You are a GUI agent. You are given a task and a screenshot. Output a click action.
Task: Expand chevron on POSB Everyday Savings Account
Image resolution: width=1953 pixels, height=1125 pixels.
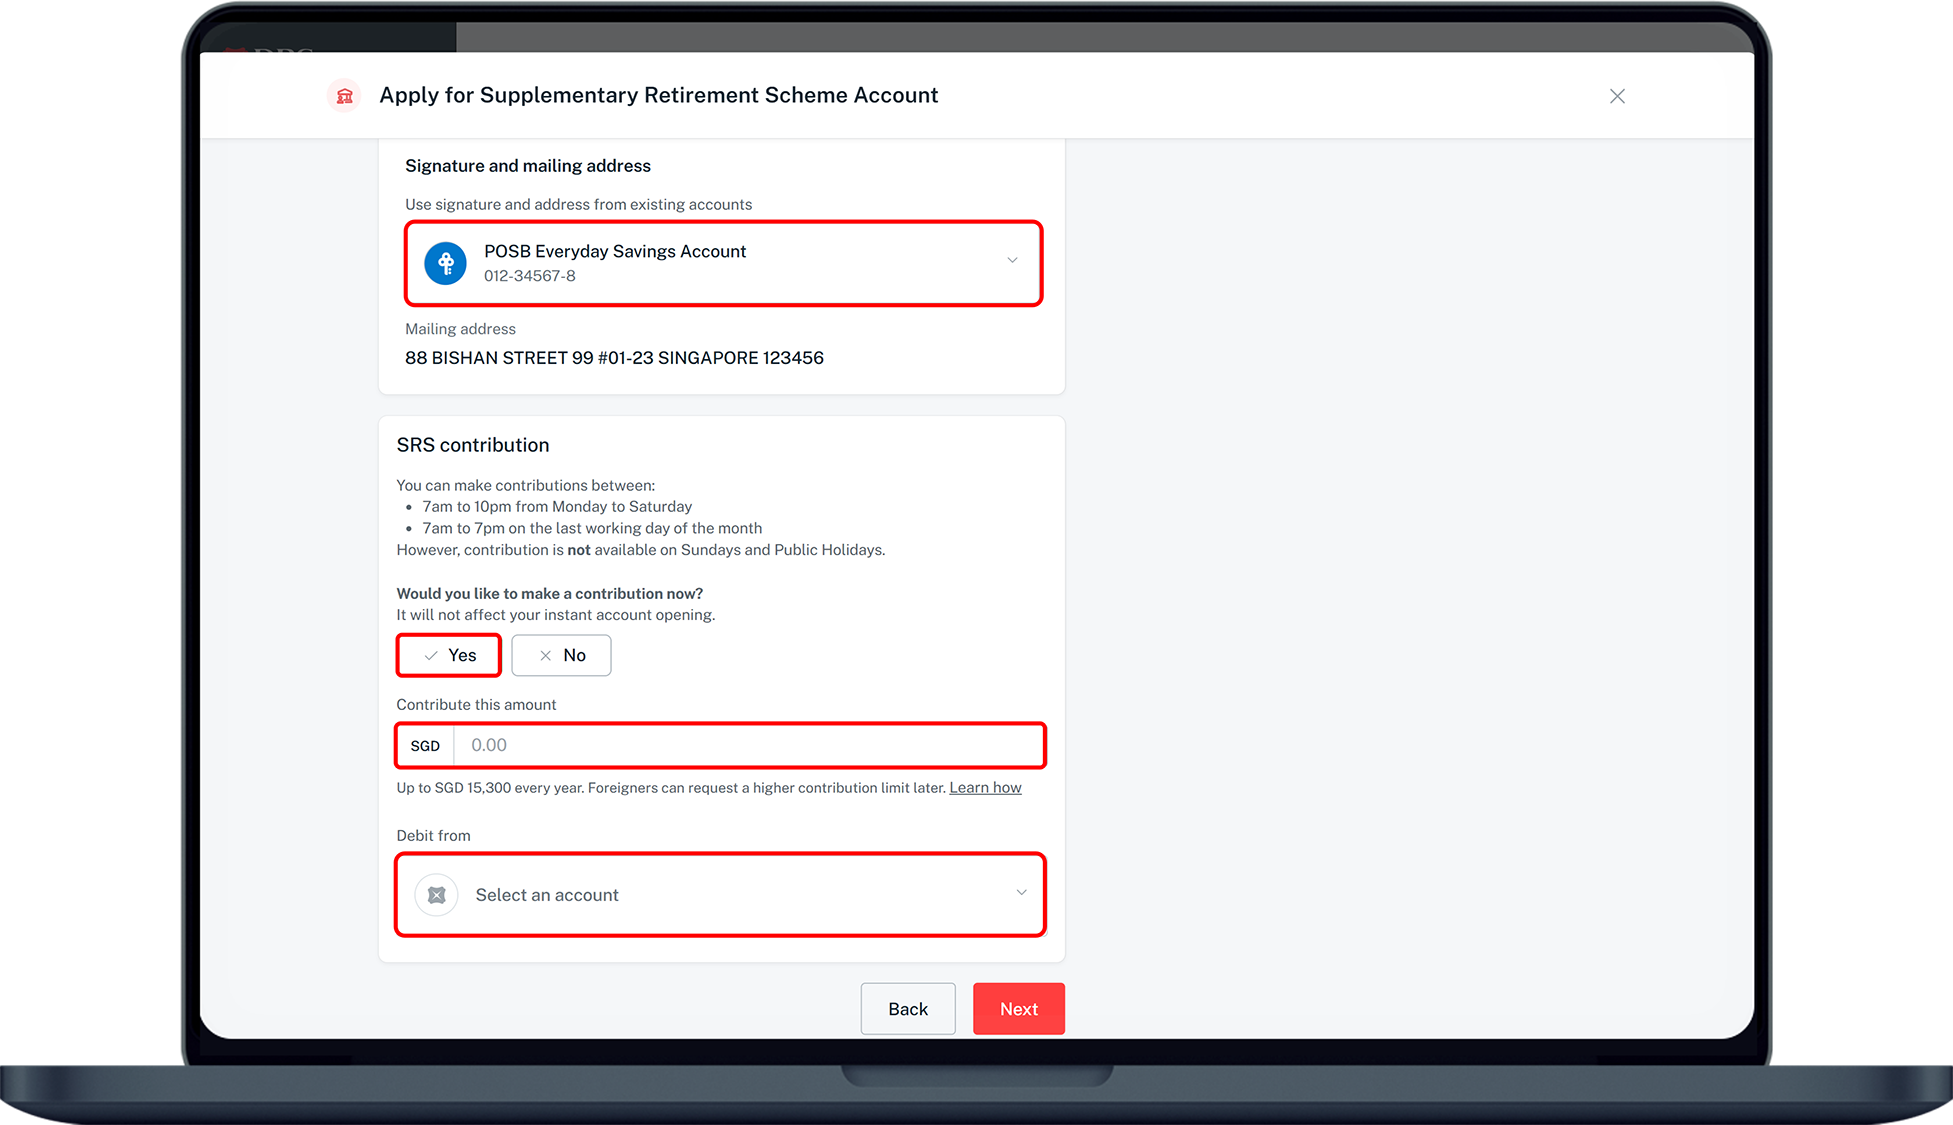point(1012,261)
